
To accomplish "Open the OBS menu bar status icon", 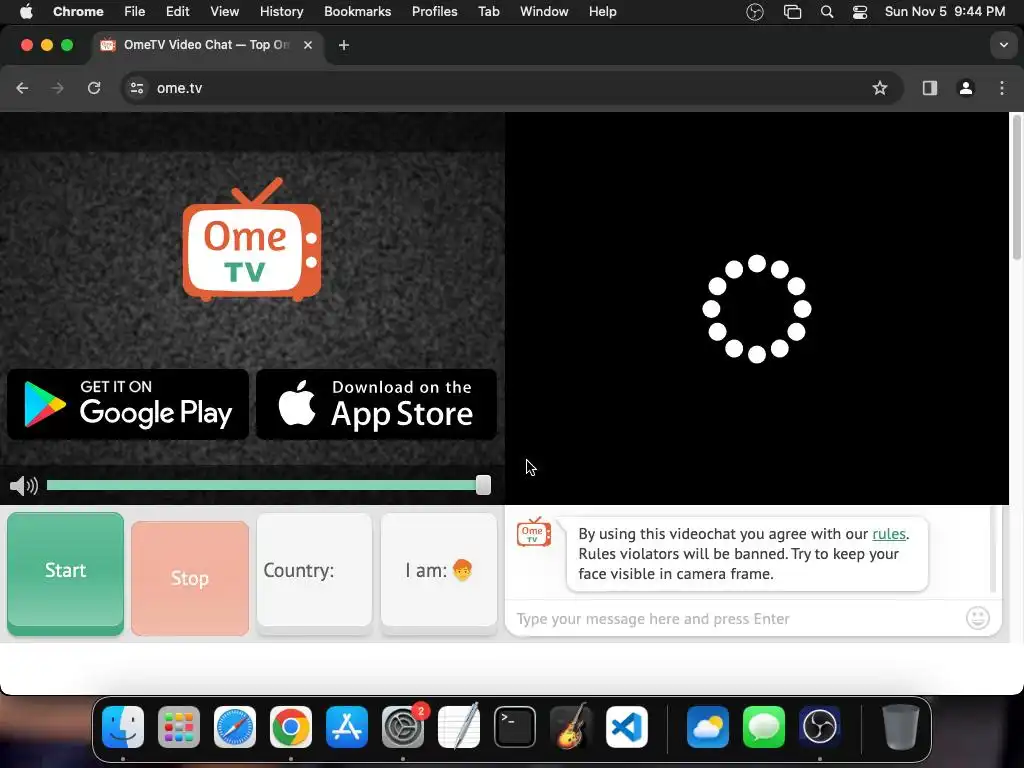I will pyautogui.click(x=755, y=12).
